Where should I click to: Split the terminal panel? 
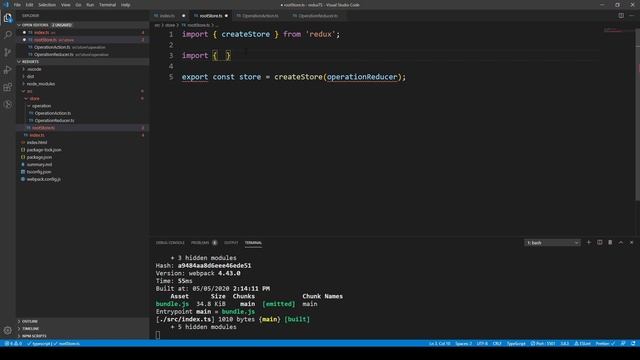(600, 242)
